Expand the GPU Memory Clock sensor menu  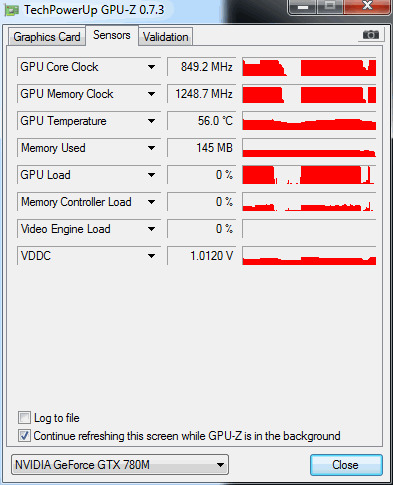[x=151, y=94]
